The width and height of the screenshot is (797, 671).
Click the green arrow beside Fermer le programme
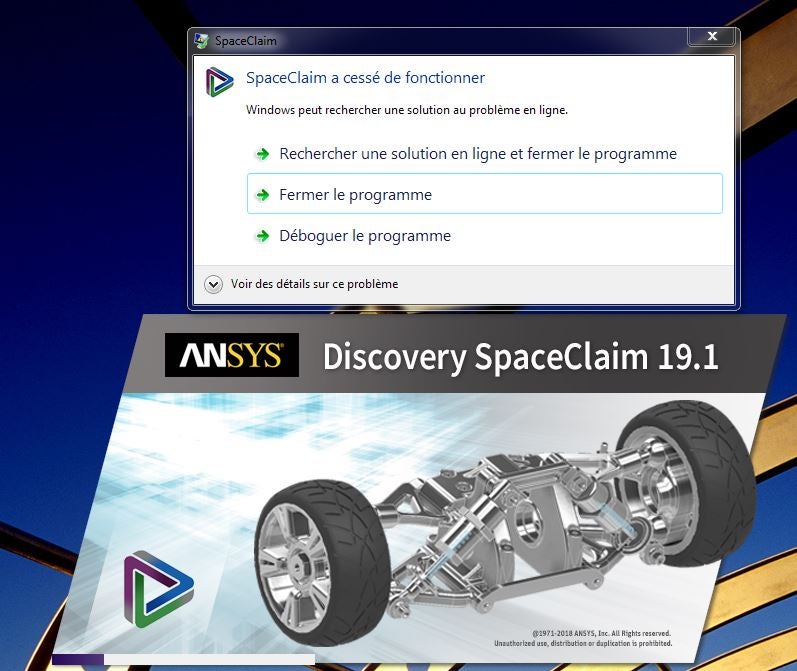(x=263, y=195)
